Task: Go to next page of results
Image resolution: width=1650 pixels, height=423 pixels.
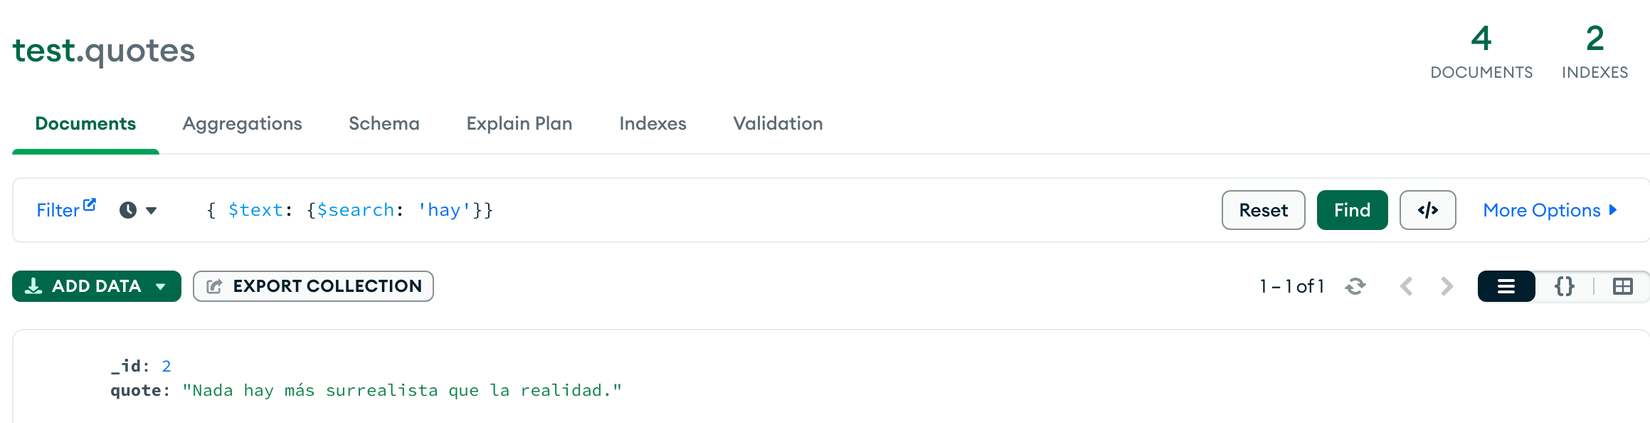Action: (x=1447, y=287)
